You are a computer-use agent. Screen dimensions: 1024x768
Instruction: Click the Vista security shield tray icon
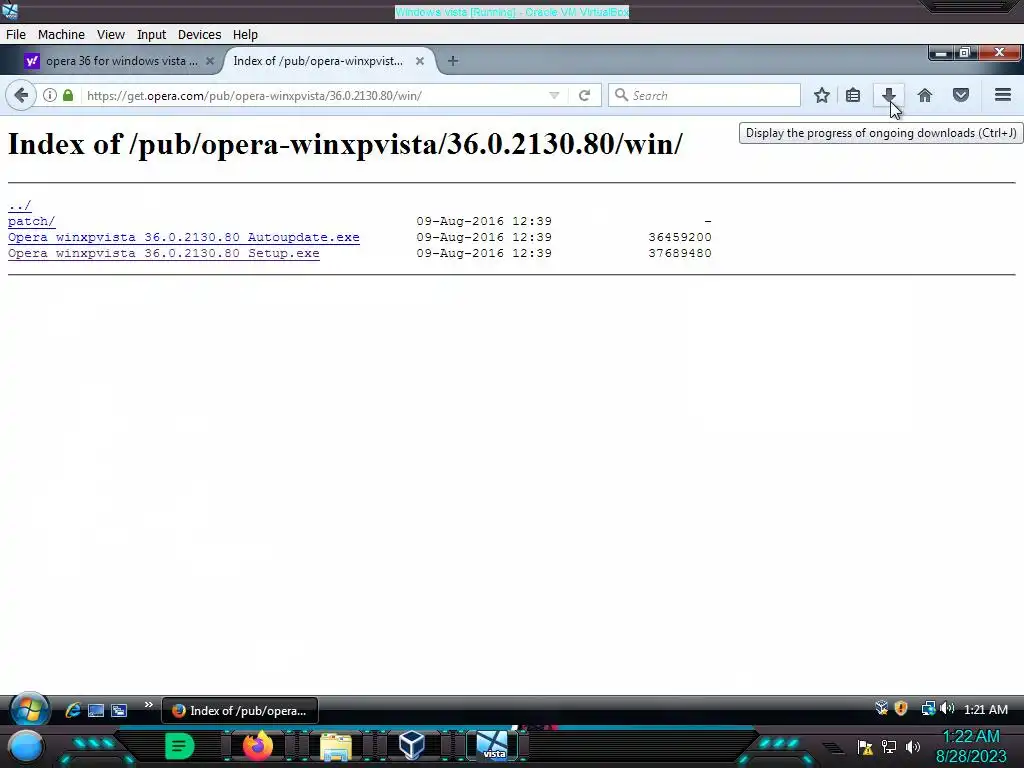coord(901,709)
